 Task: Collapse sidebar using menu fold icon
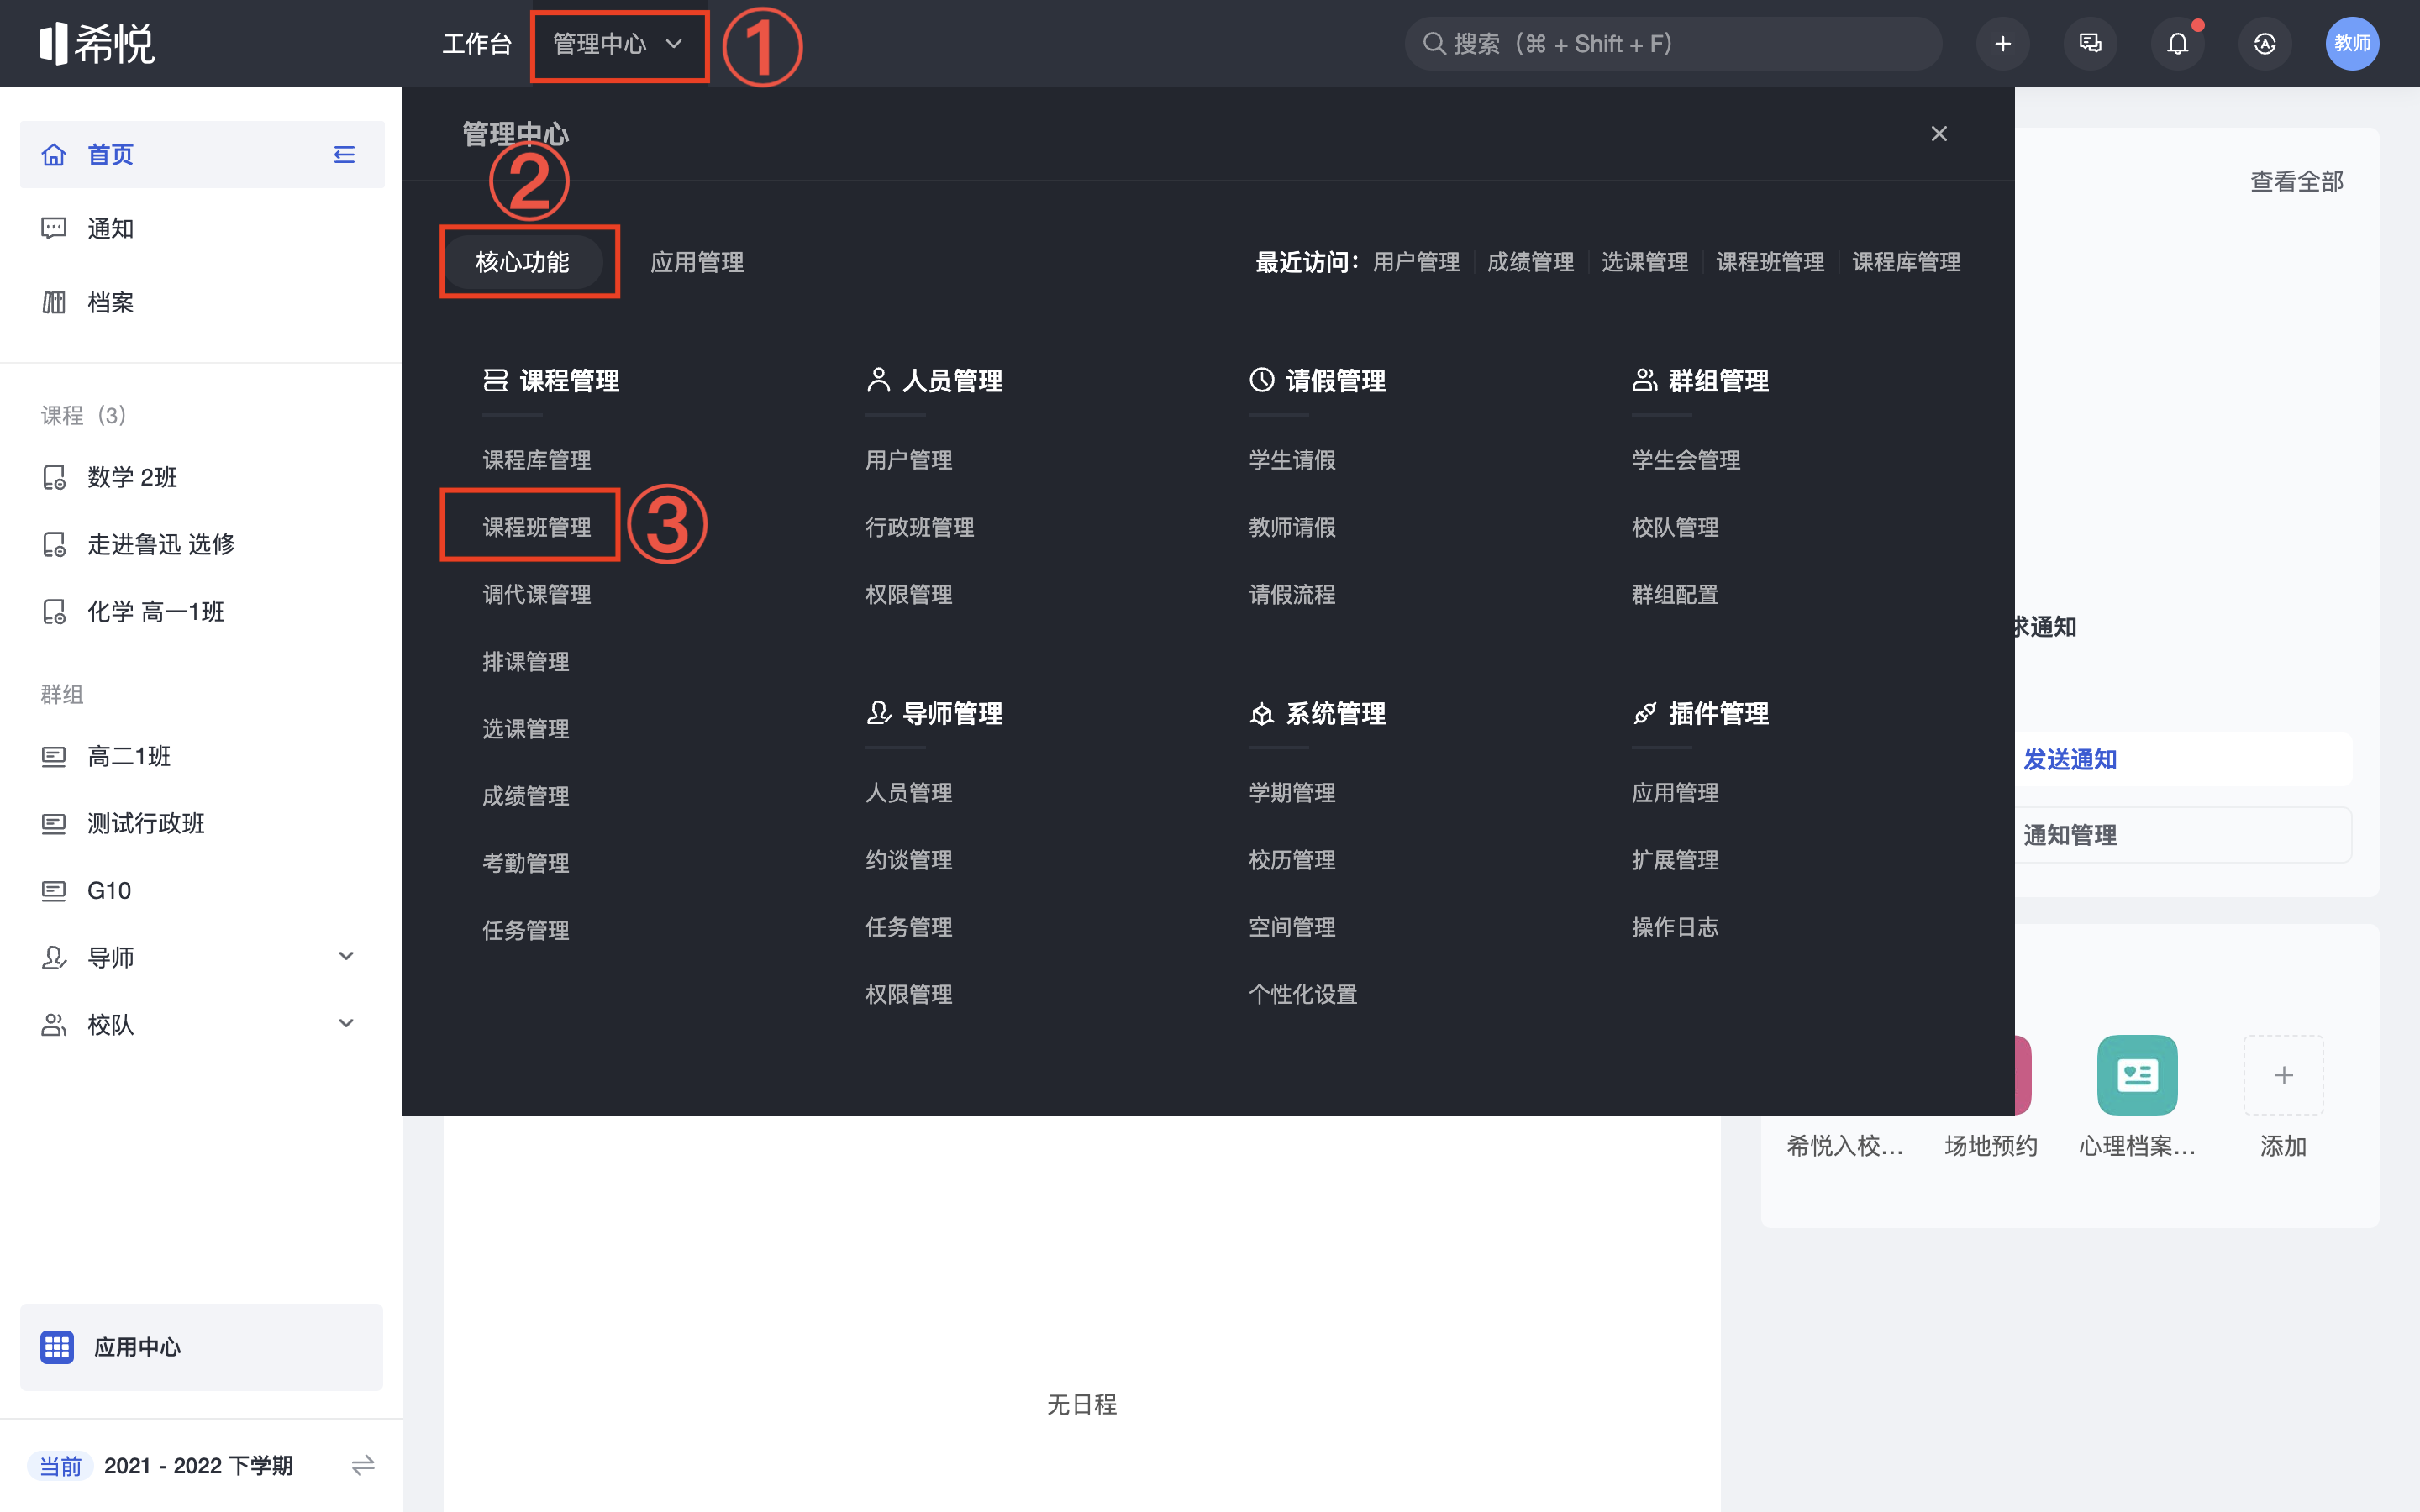pyautogui.click(x=344, y=155)
